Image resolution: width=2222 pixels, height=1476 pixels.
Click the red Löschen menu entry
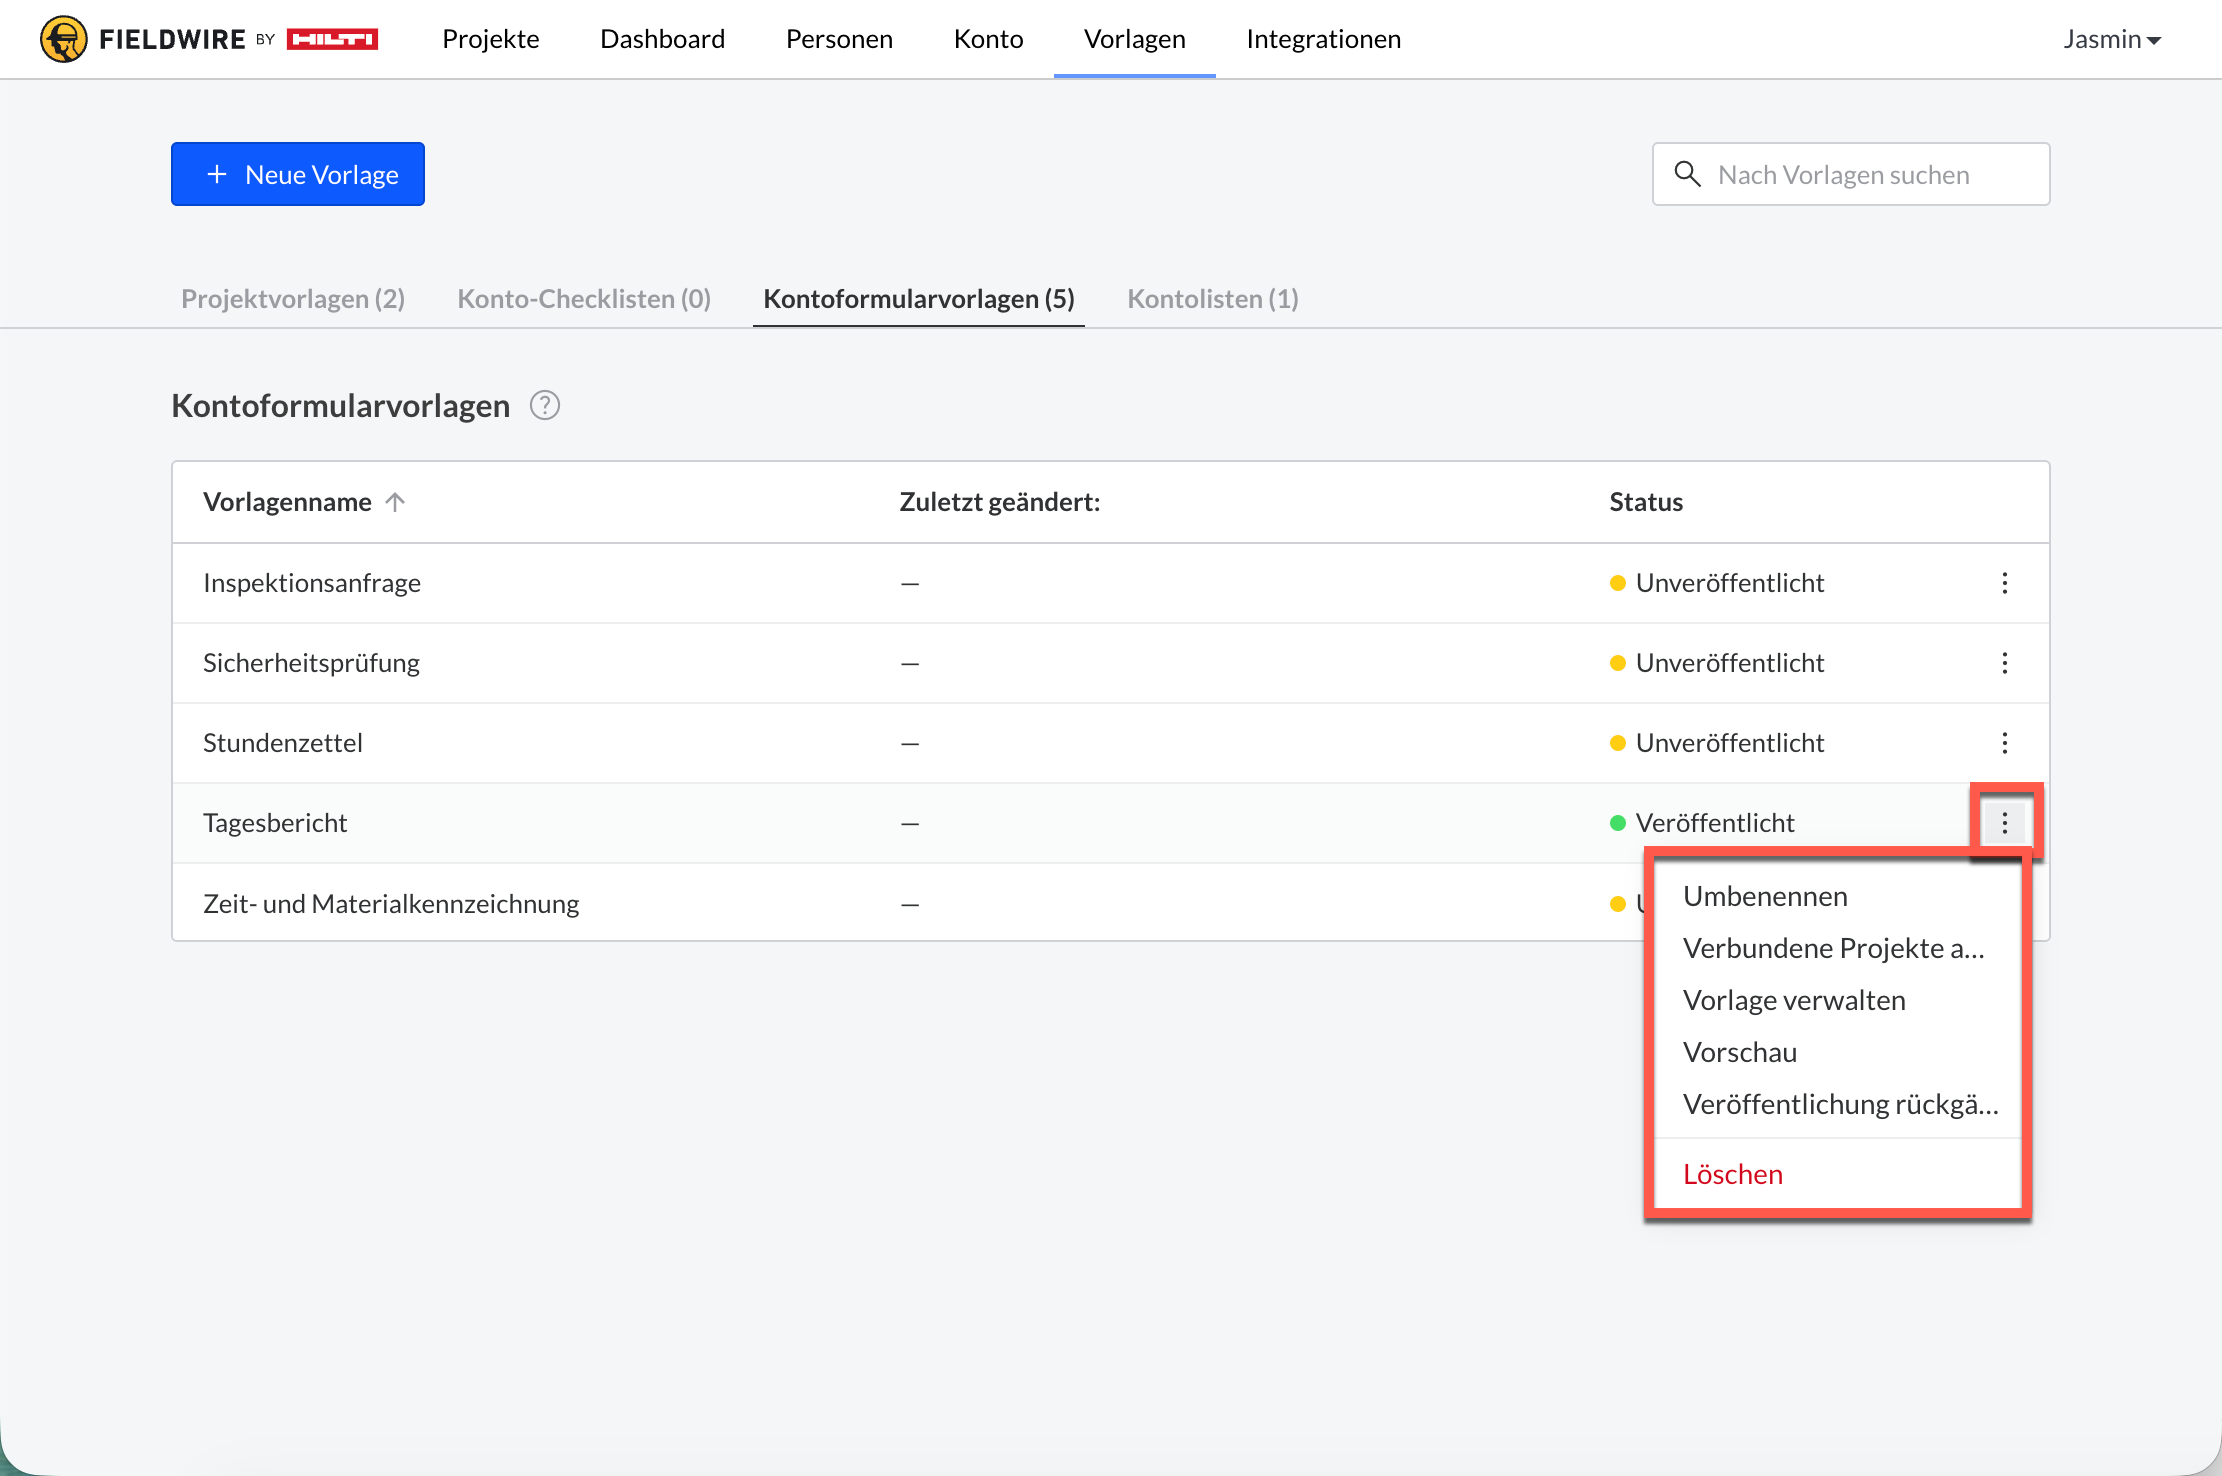point(1733,1174)
